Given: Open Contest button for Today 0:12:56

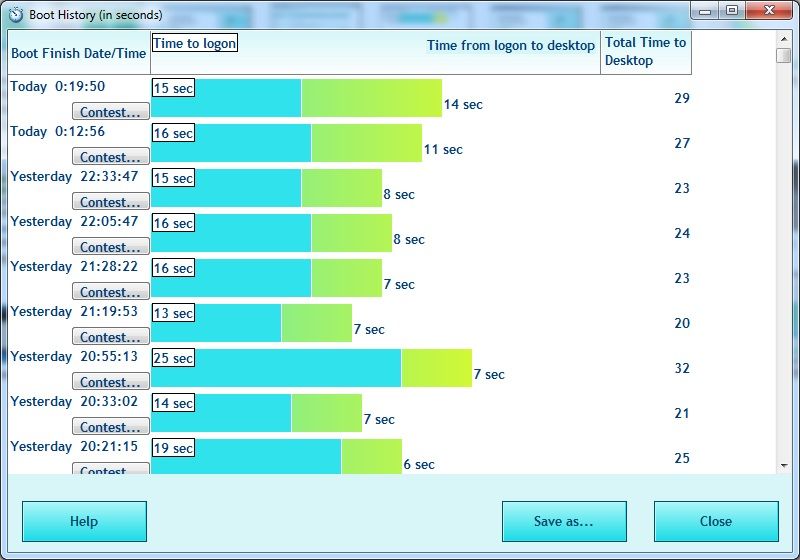Looking at the screenshot, I should (x=111, y=157).
